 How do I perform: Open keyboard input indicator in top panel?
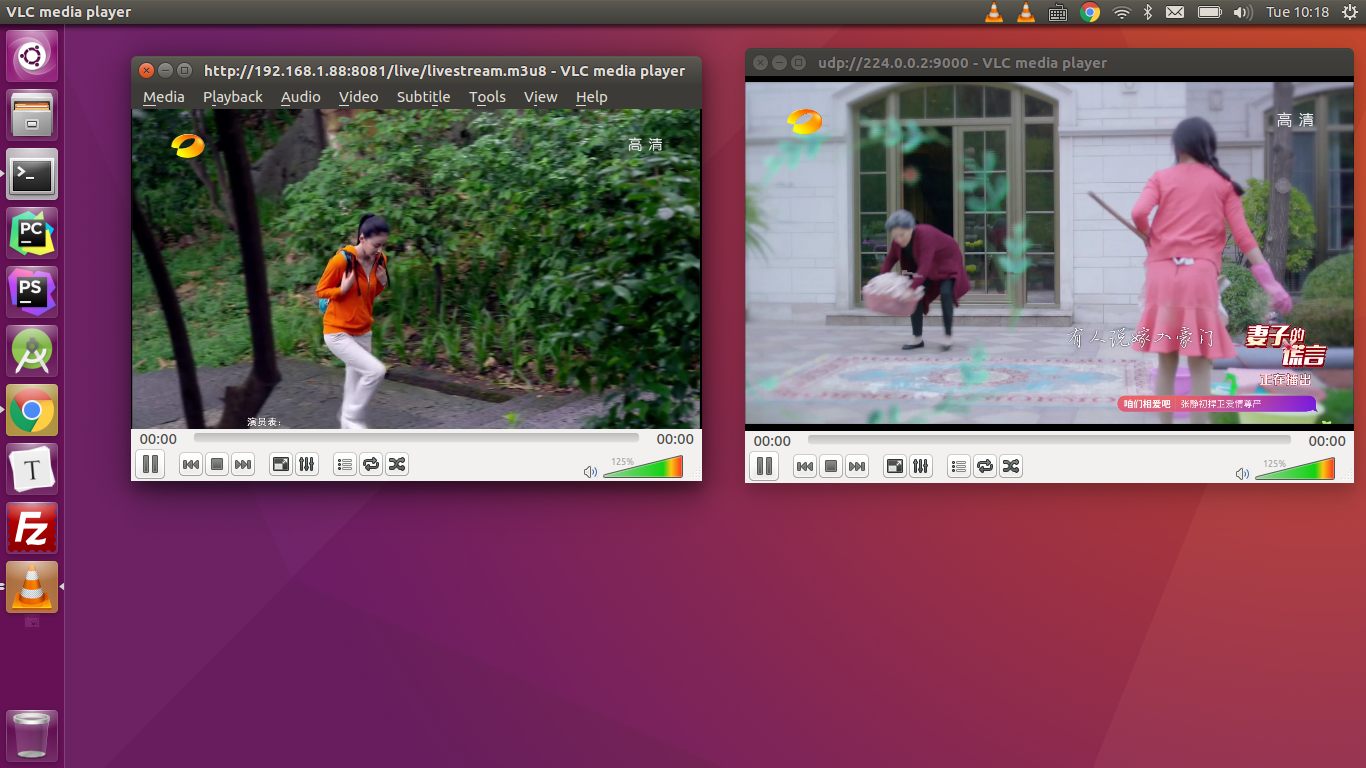tap(1058, 12)
